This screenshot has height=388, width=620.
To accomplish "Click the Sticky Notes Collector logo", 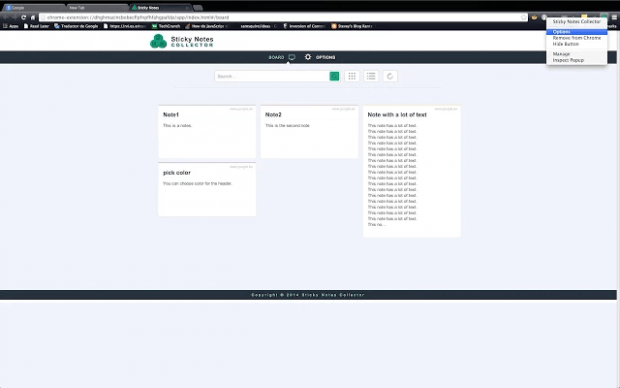I will [x=181, y=41].
